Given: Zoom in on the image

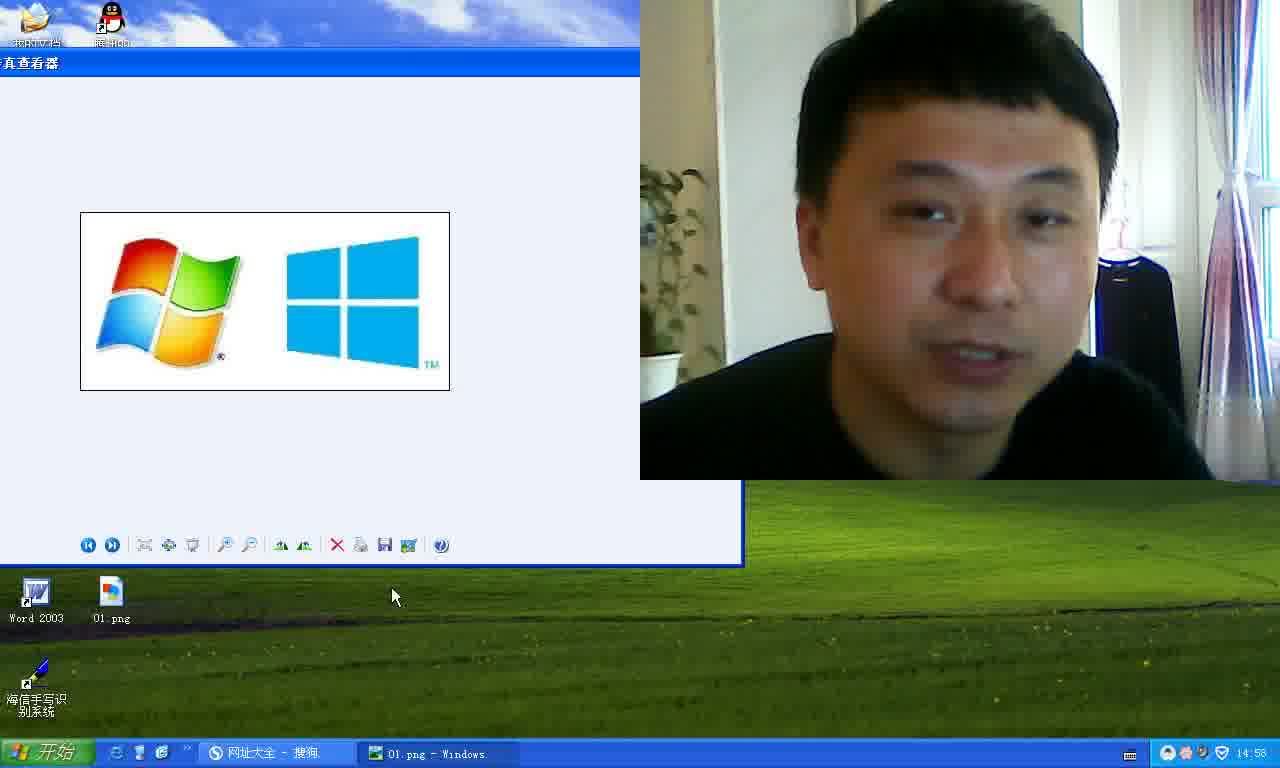Looking at the screenshot, I should pyautogui.click(x=227, y=545).
